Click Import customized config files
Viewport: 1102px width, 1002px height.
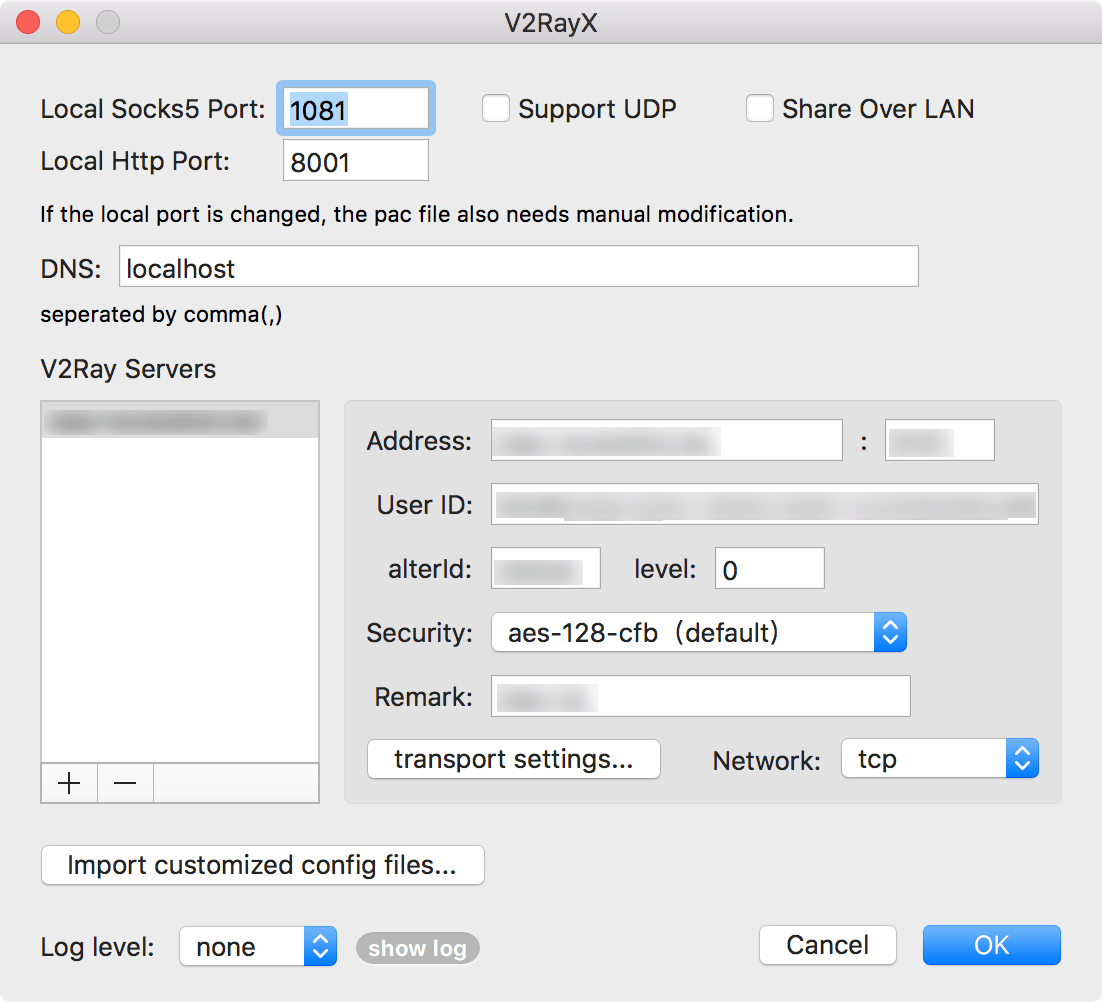262,865
